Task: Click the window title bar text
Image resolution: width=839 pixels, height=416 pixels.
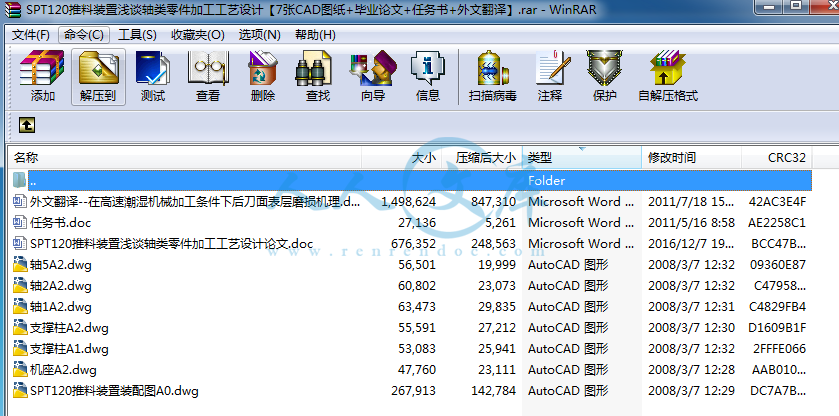Action: click(x=311, y=9)
